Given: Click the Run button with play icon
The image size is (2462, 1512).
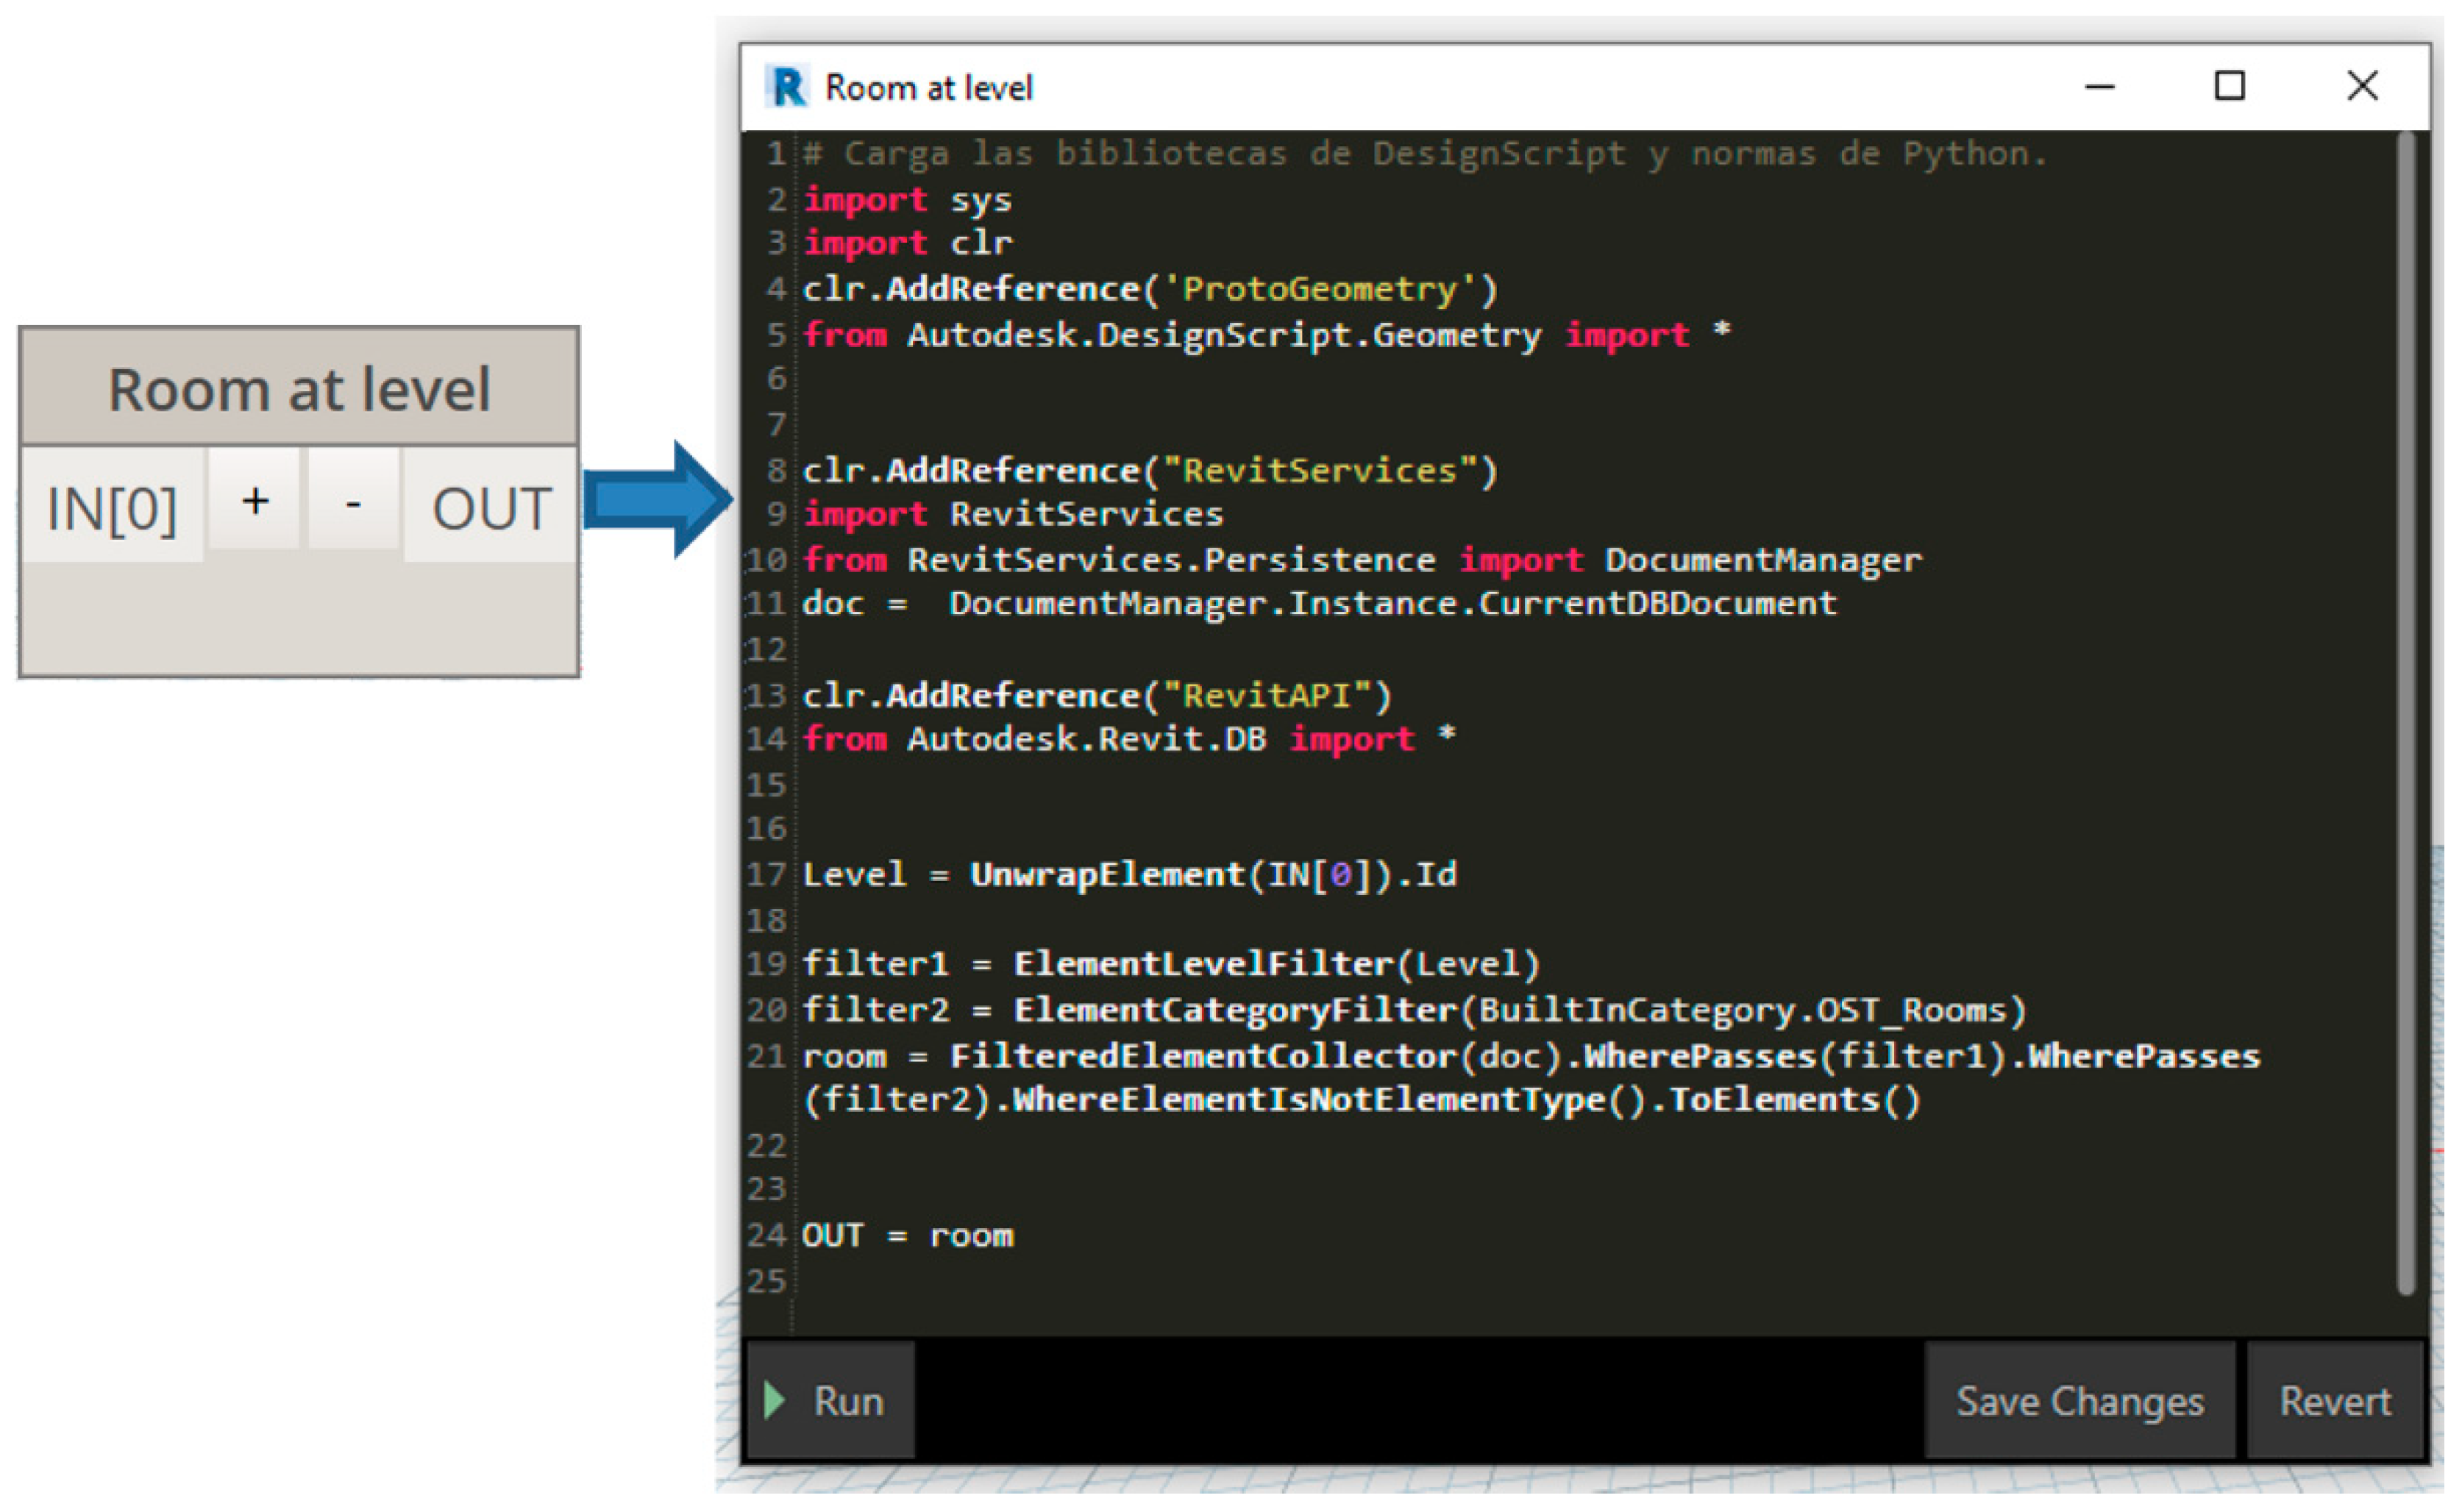Looking at the screenshot, I should coord(830,1401).
